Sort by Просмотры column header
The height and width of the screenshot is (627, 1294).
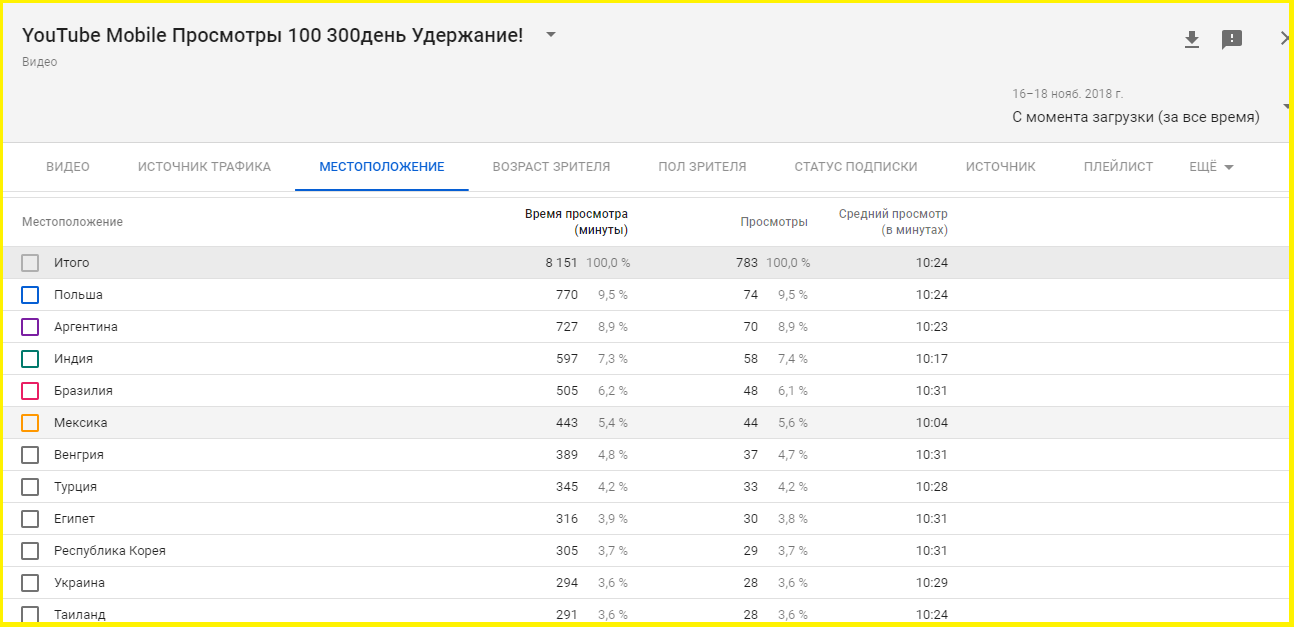pyautogui.click(x=774, y=222)
